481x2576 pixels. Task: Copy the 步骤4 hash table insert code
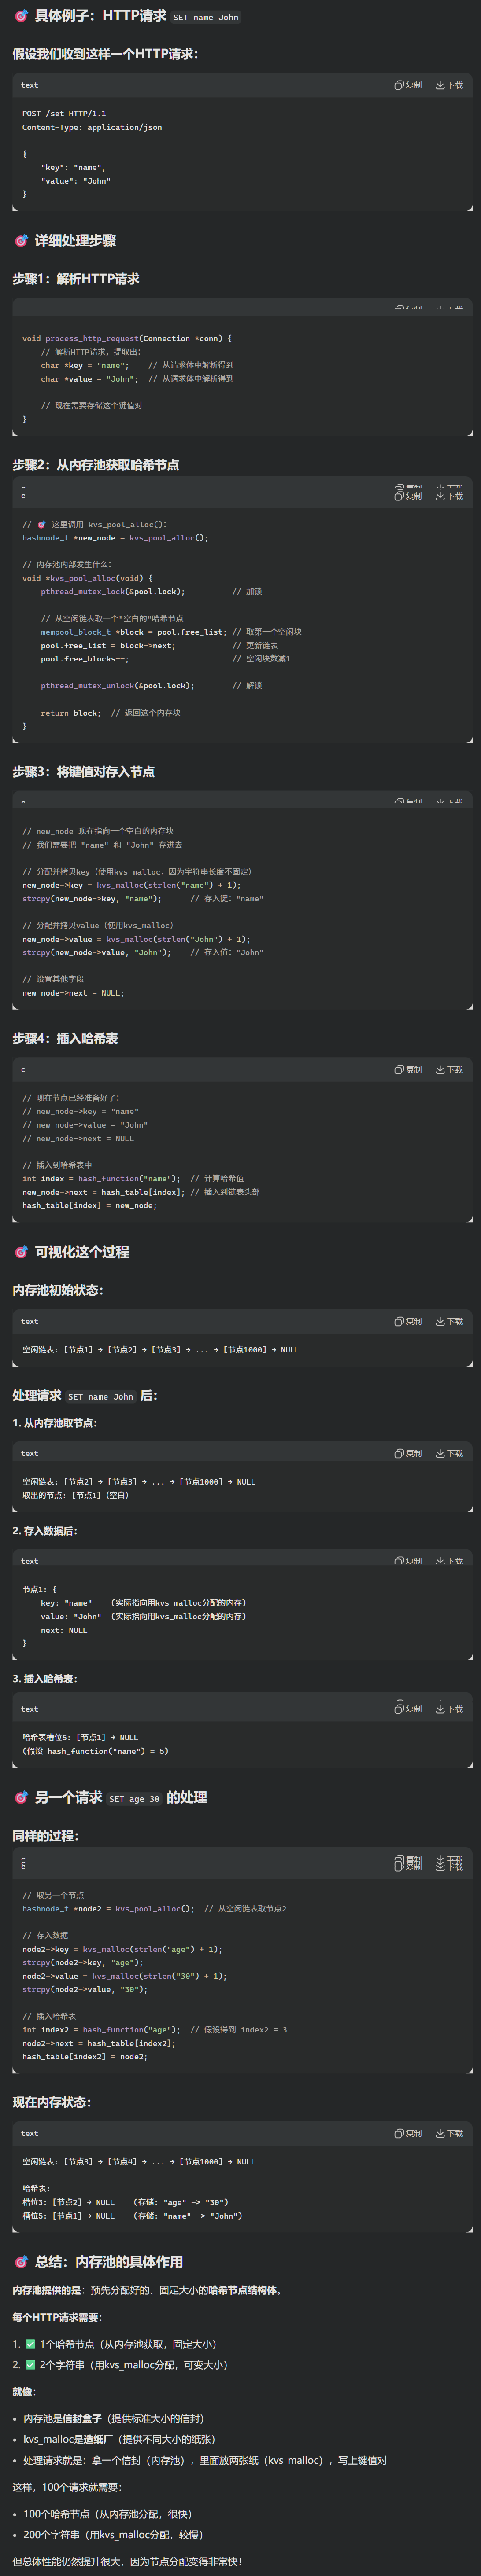pyautogui.click(x=410, y=1068)
